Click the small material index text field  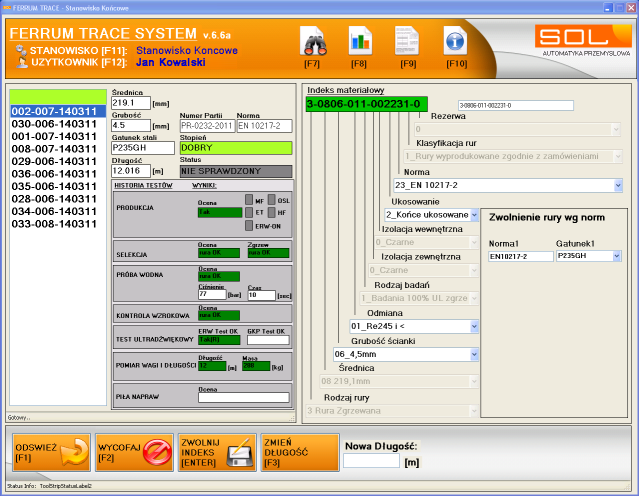(516, 106)
